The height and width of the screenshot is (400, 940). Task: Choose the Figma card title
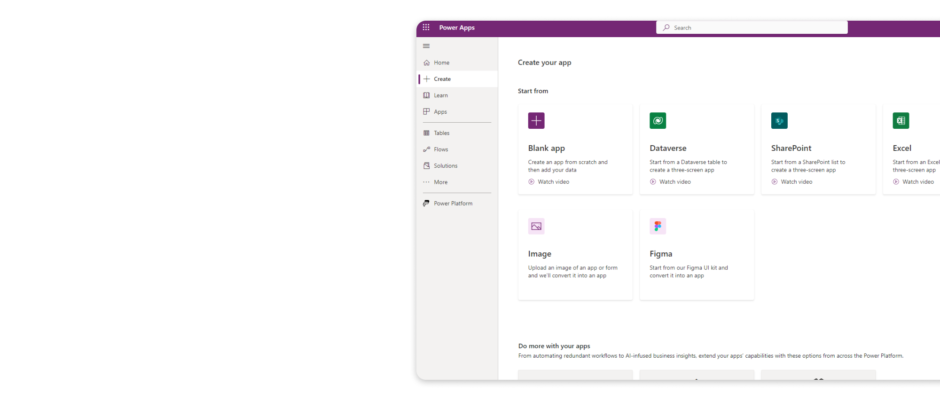tap(661, 254)
